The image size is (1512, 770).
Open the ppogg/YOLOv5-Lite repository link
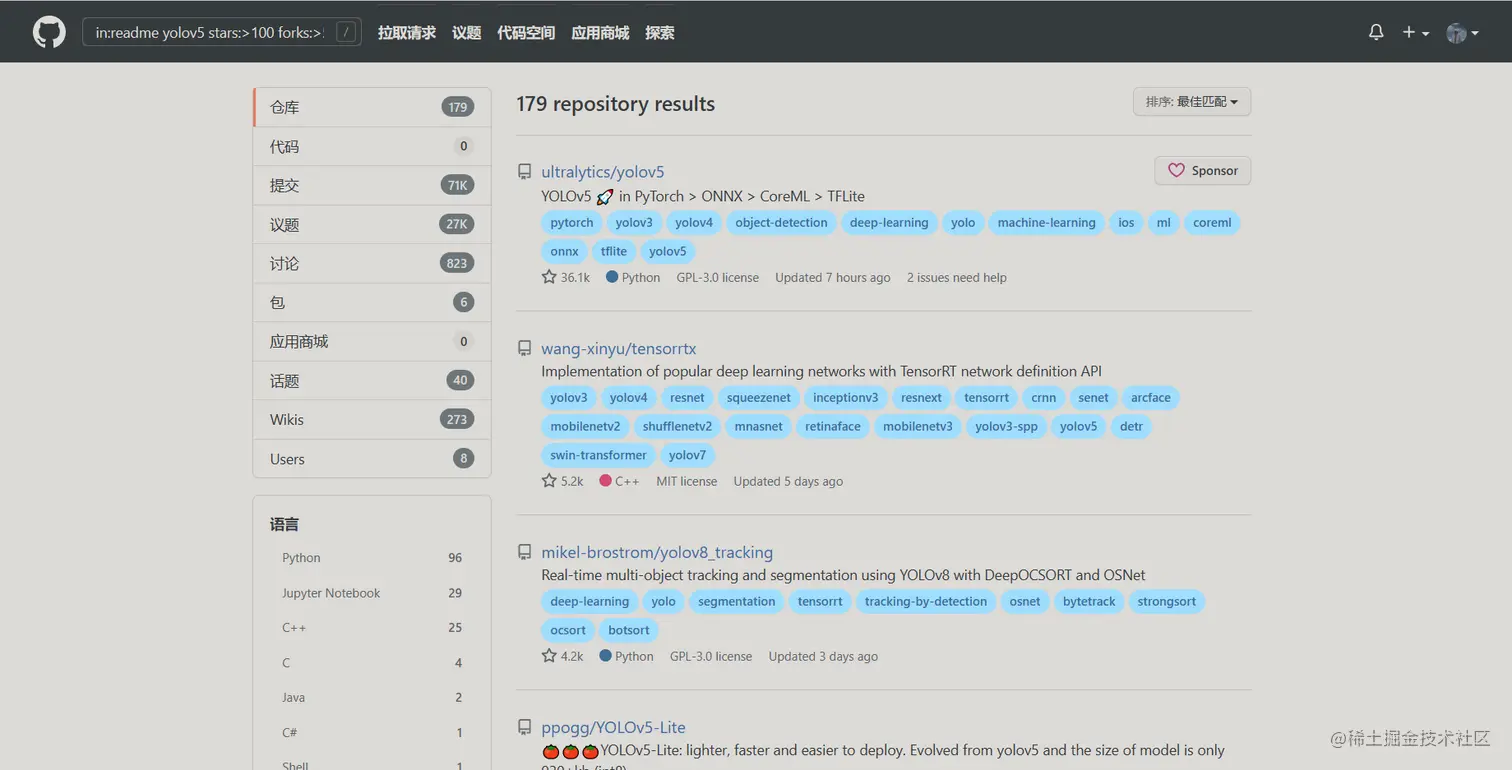coord(613,727)
